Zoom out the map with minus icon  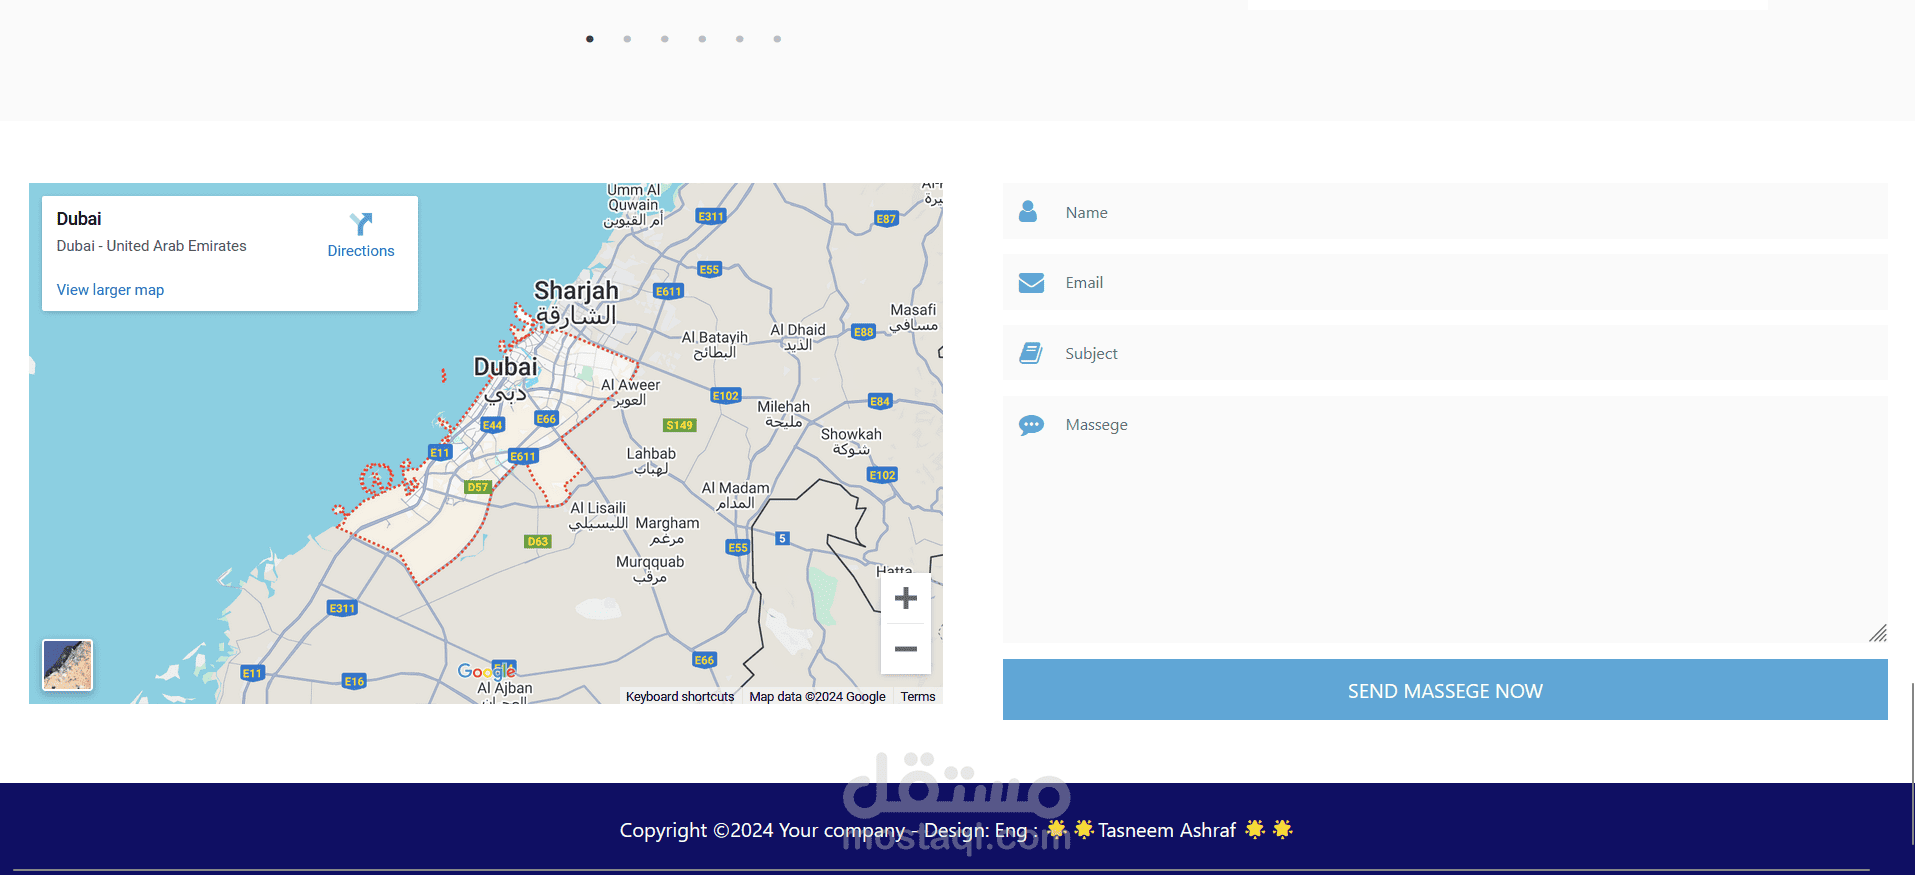click(x=906, y=649)
